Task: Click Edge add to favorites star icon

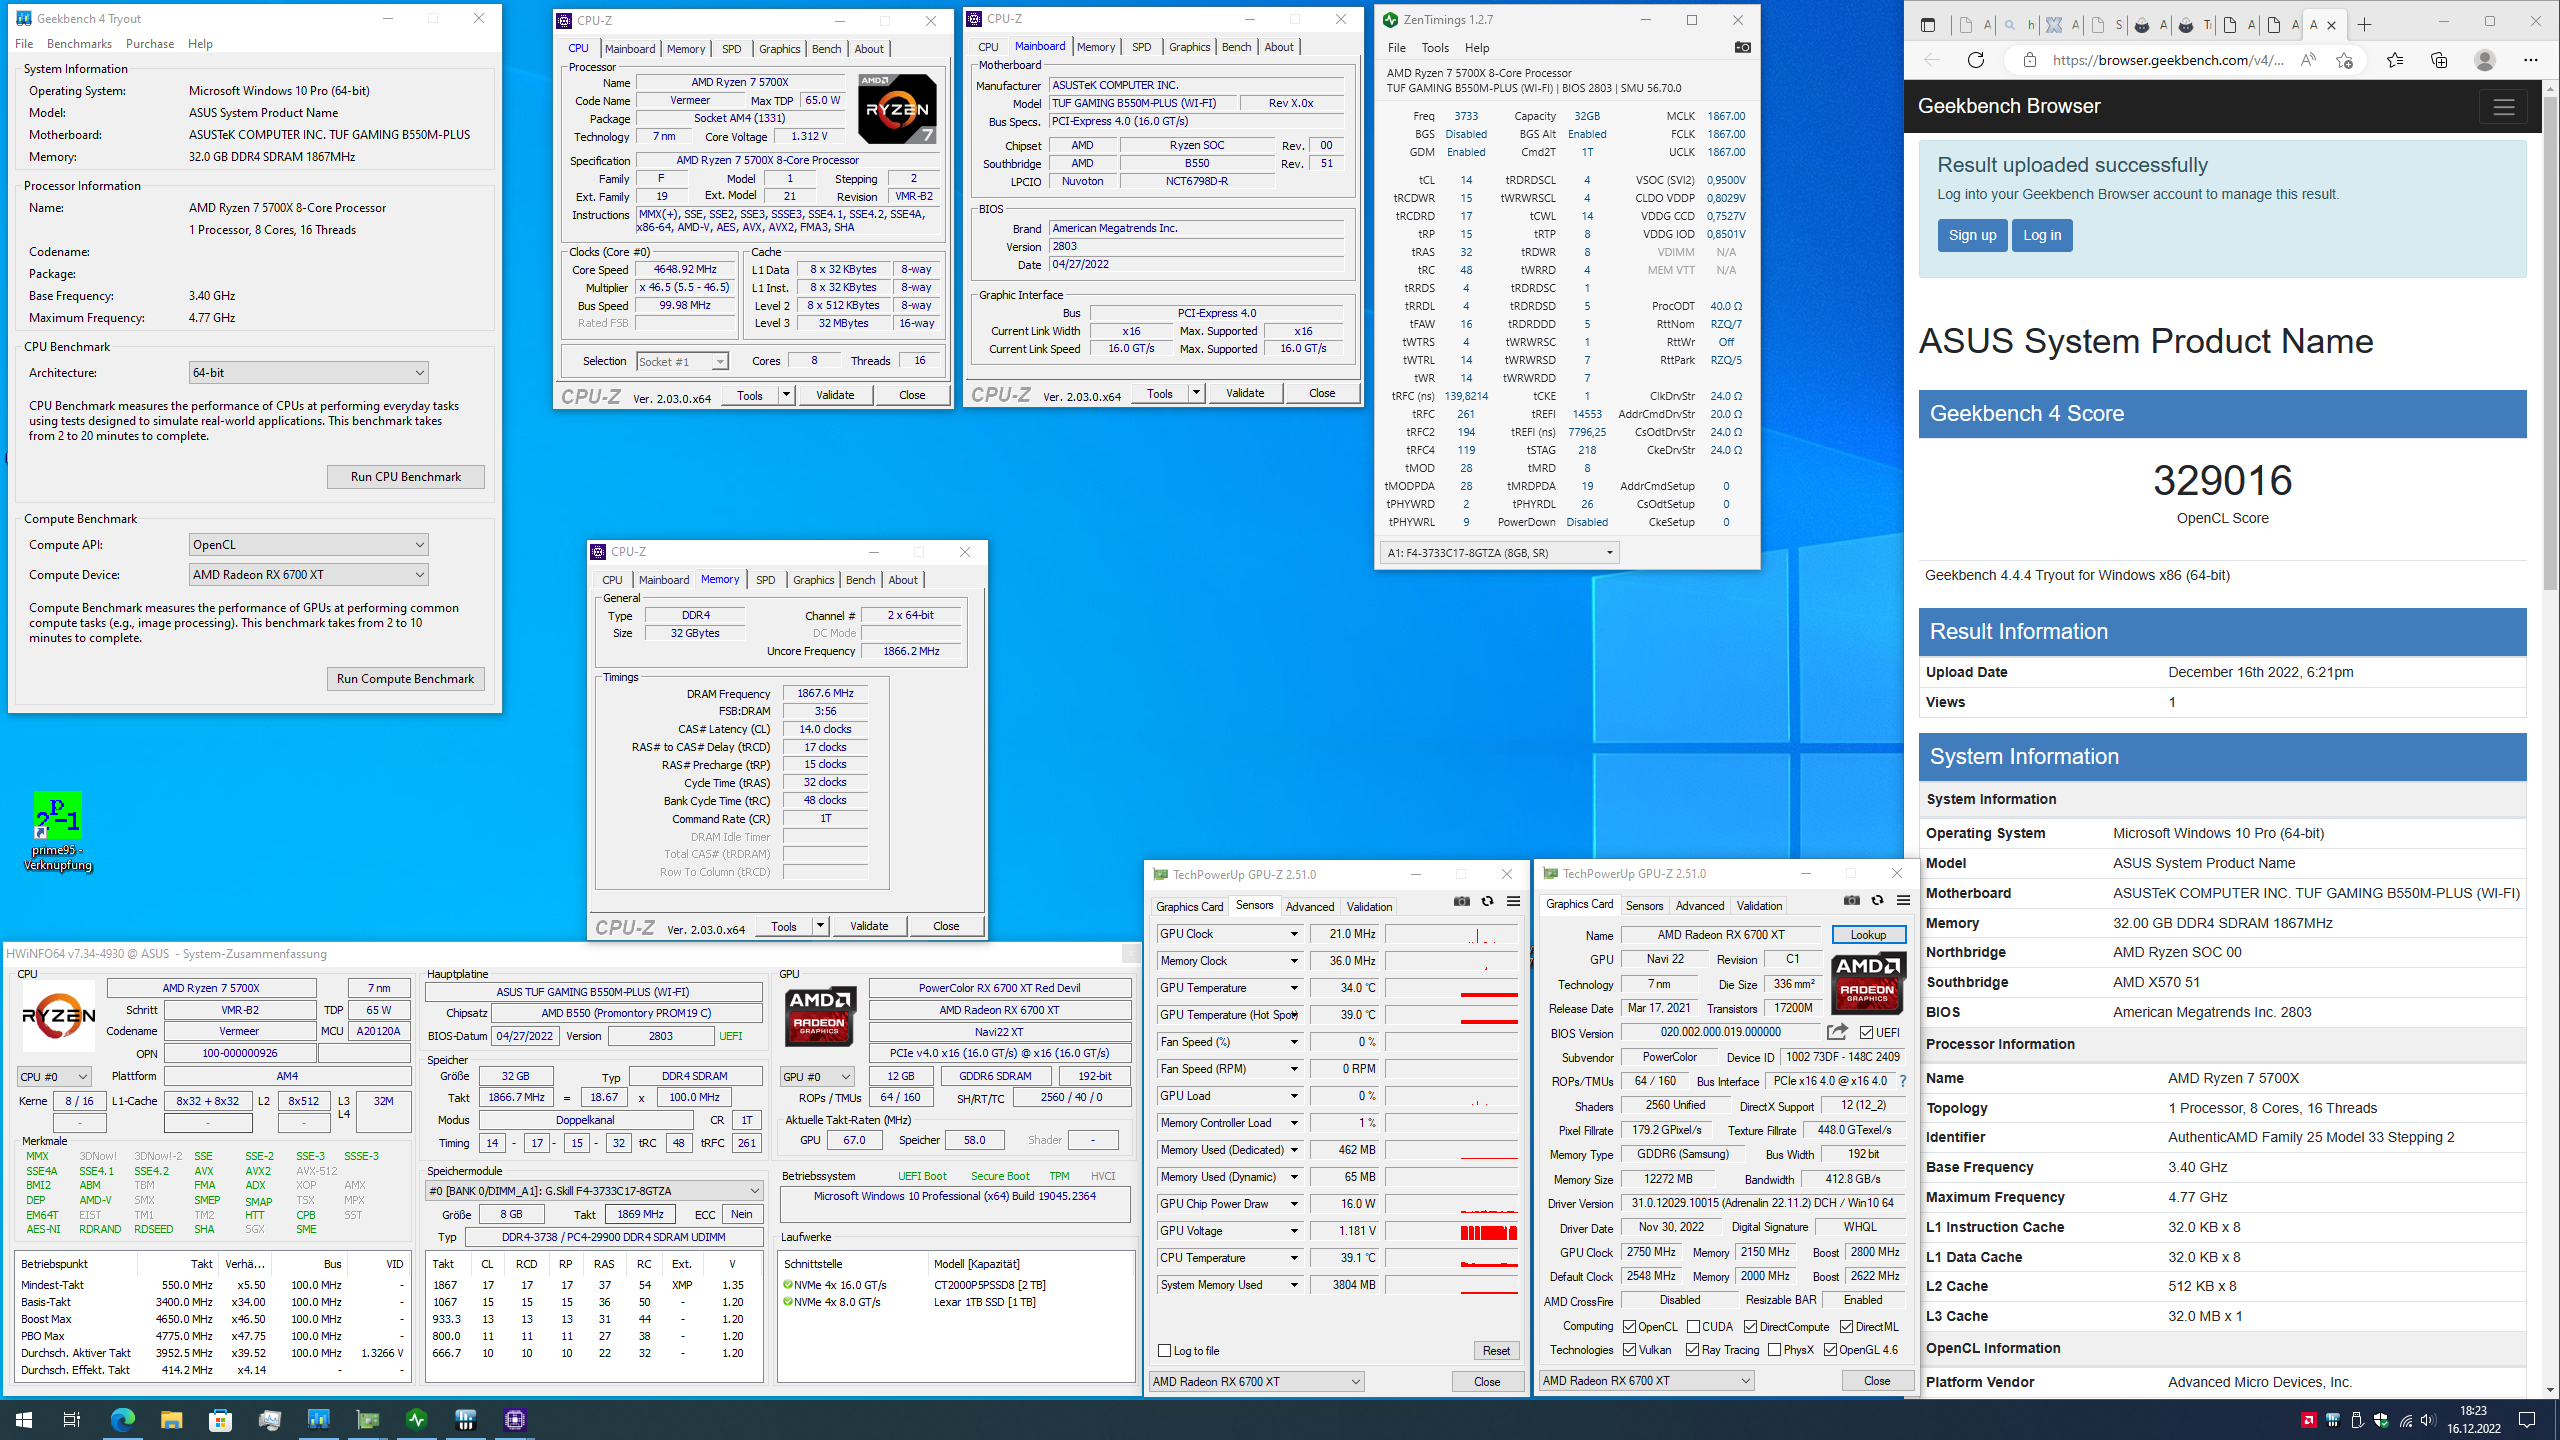Action: coord(2344,60)
